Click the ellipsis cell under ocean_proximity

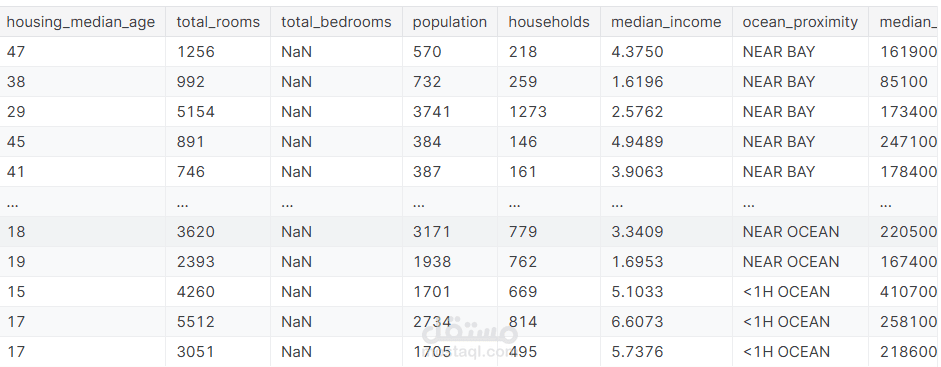click(x=748, y=204)
